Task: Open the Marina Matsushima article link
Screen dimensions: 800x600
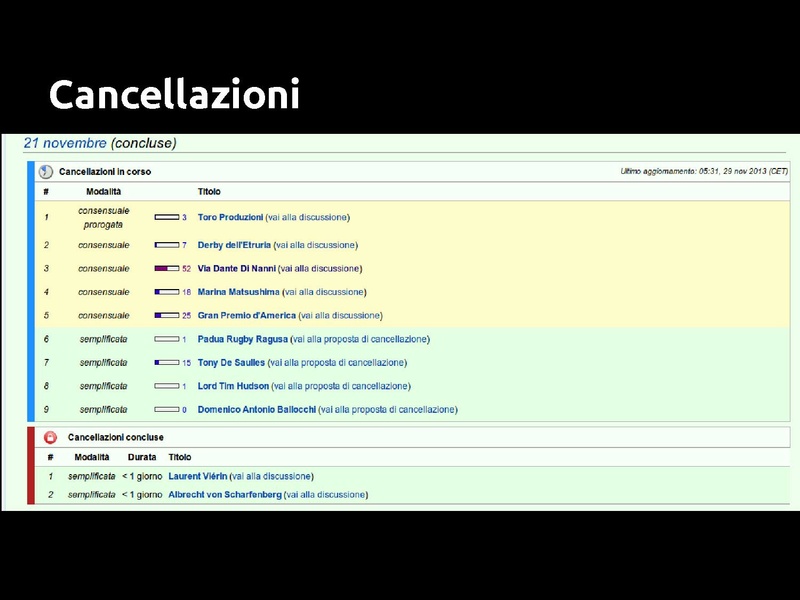Action: (x=241, y=292)
